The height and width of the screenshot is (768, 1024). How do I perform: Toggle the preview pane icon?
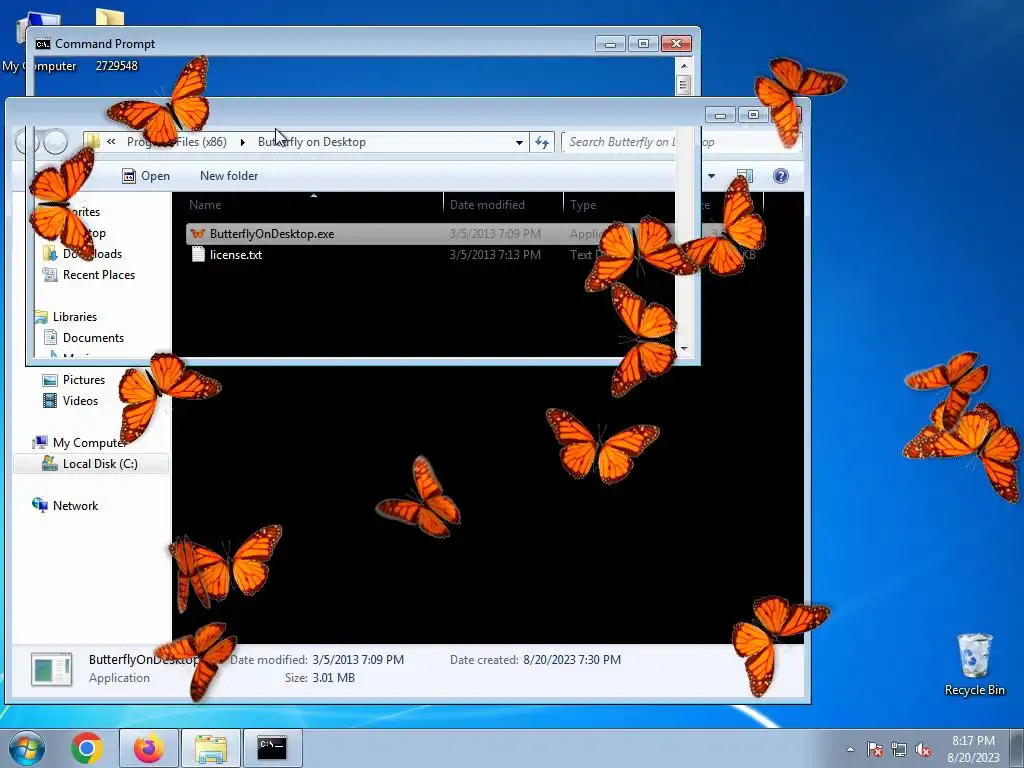click(744, 176)
